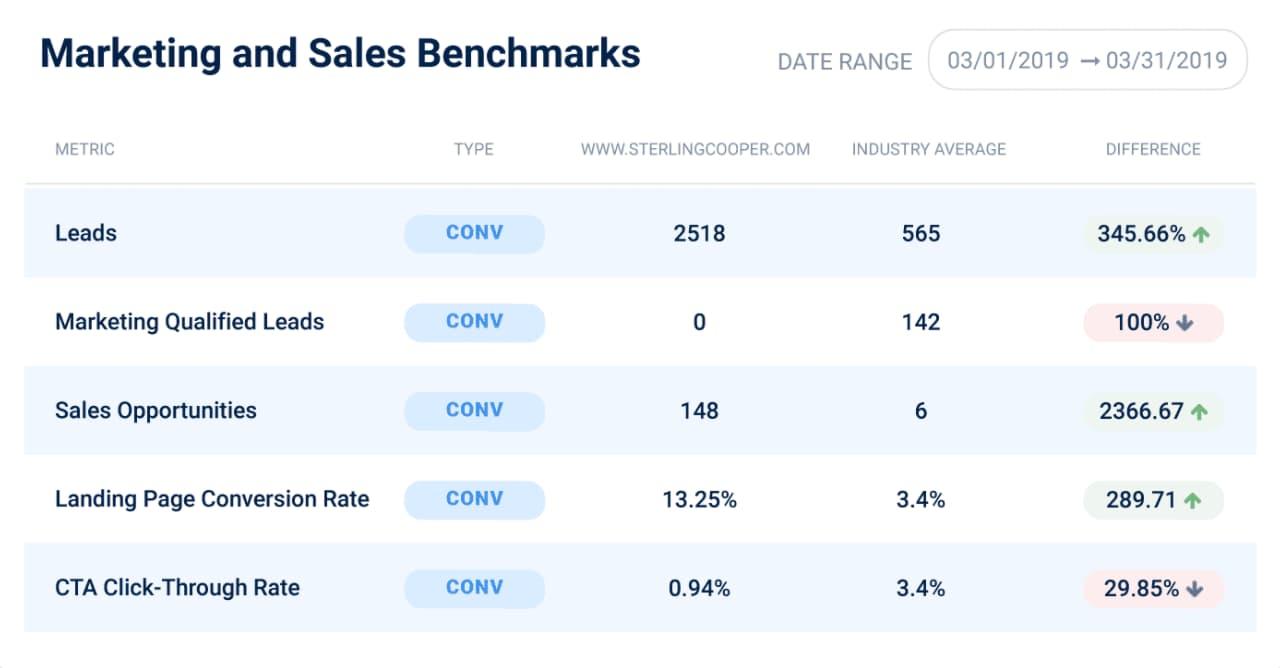The image size is (1280, 668).
Task: Expand the DIFFERENCE column sort options
Action: [1153, 149]
